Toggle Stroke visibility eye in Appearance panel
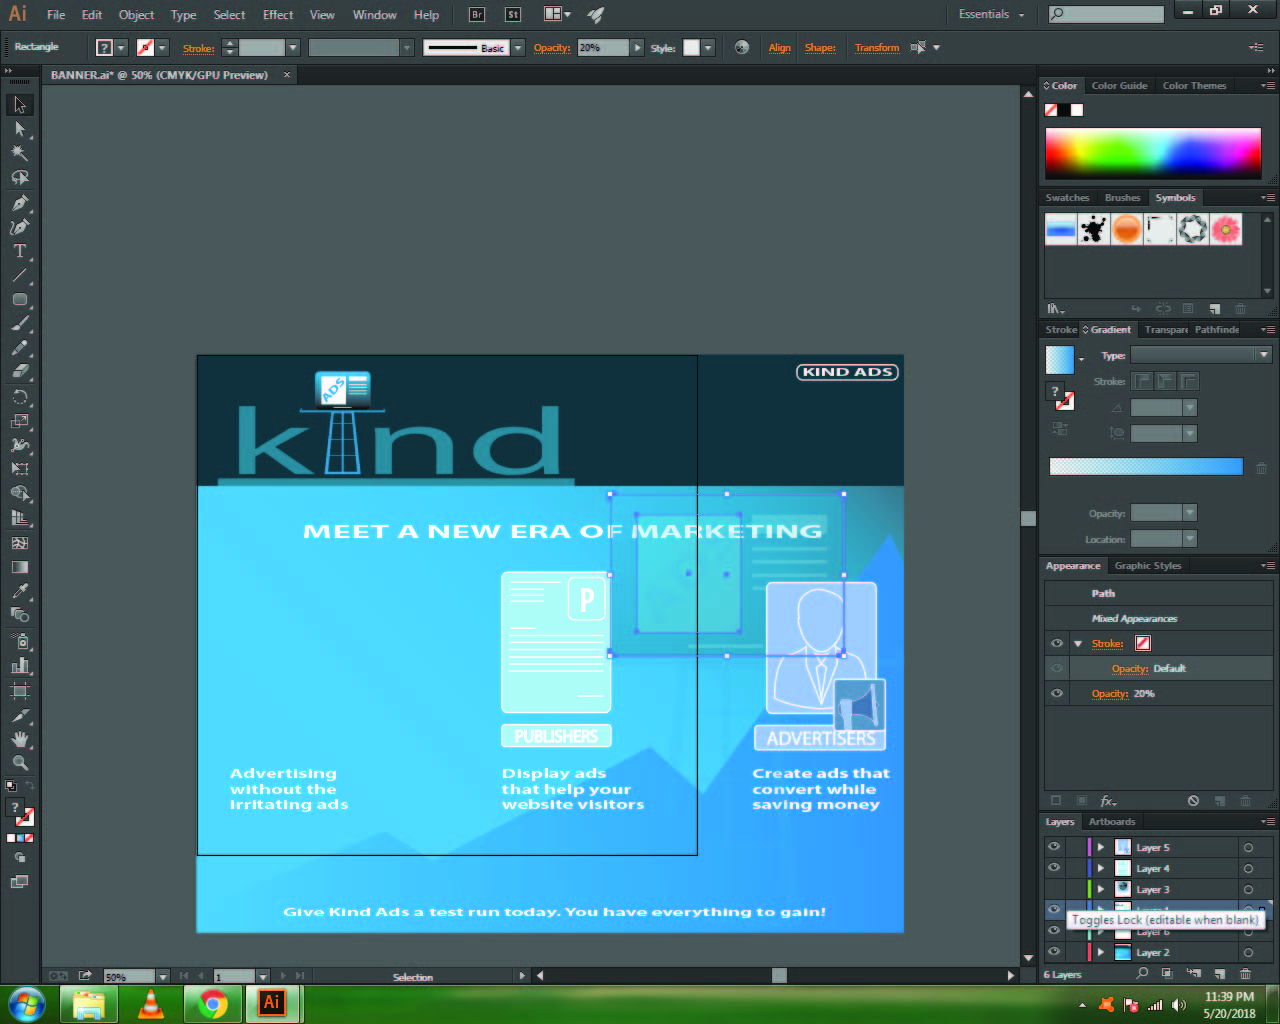 click(1057, 643)
